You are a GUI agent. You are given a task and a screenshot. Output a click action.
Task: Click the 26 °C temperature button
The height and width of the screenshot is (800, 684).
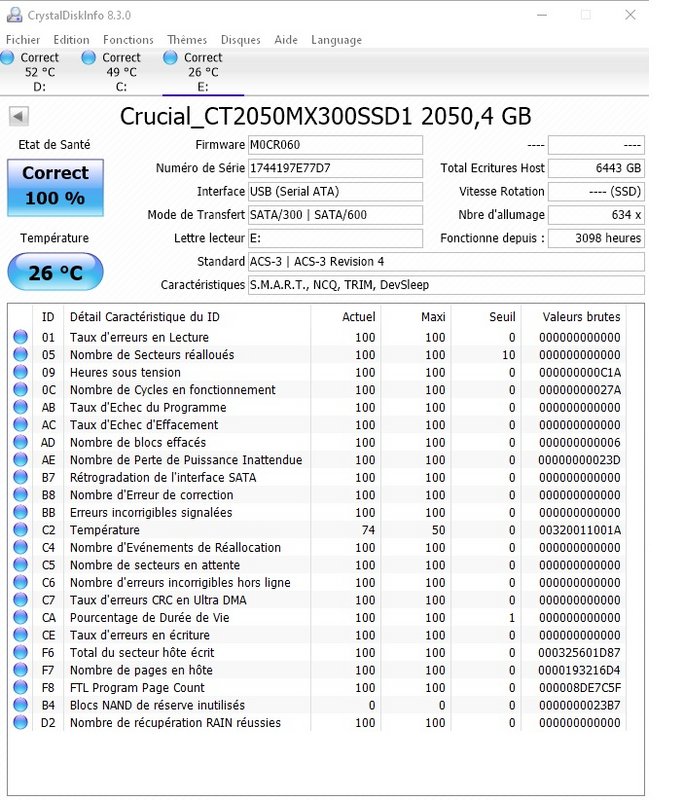[x=56, y=272]
